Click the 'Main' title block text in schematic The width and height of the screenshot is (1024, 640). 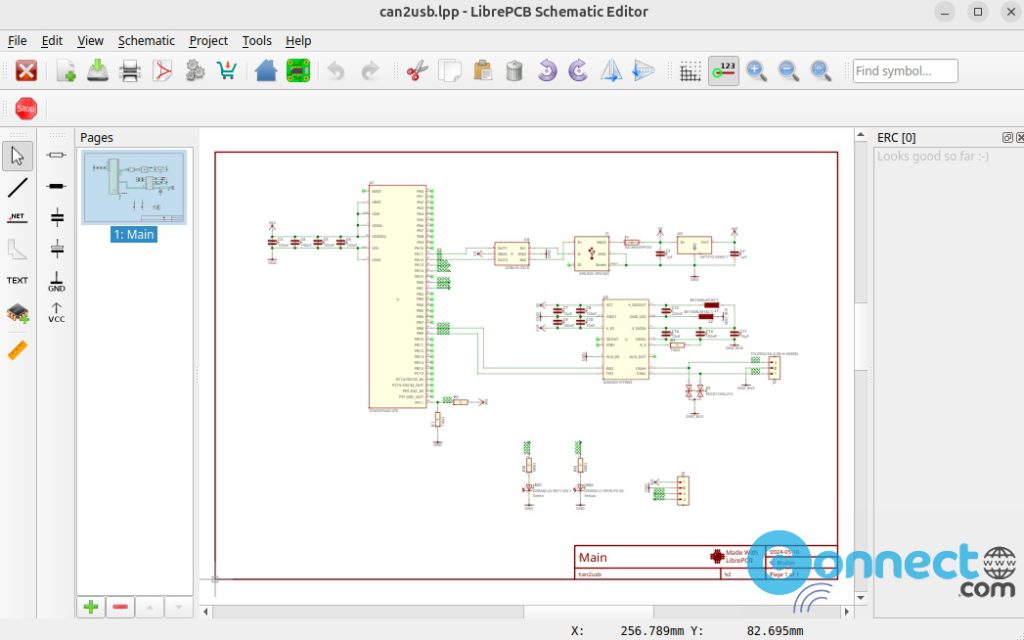pos(592,557)
